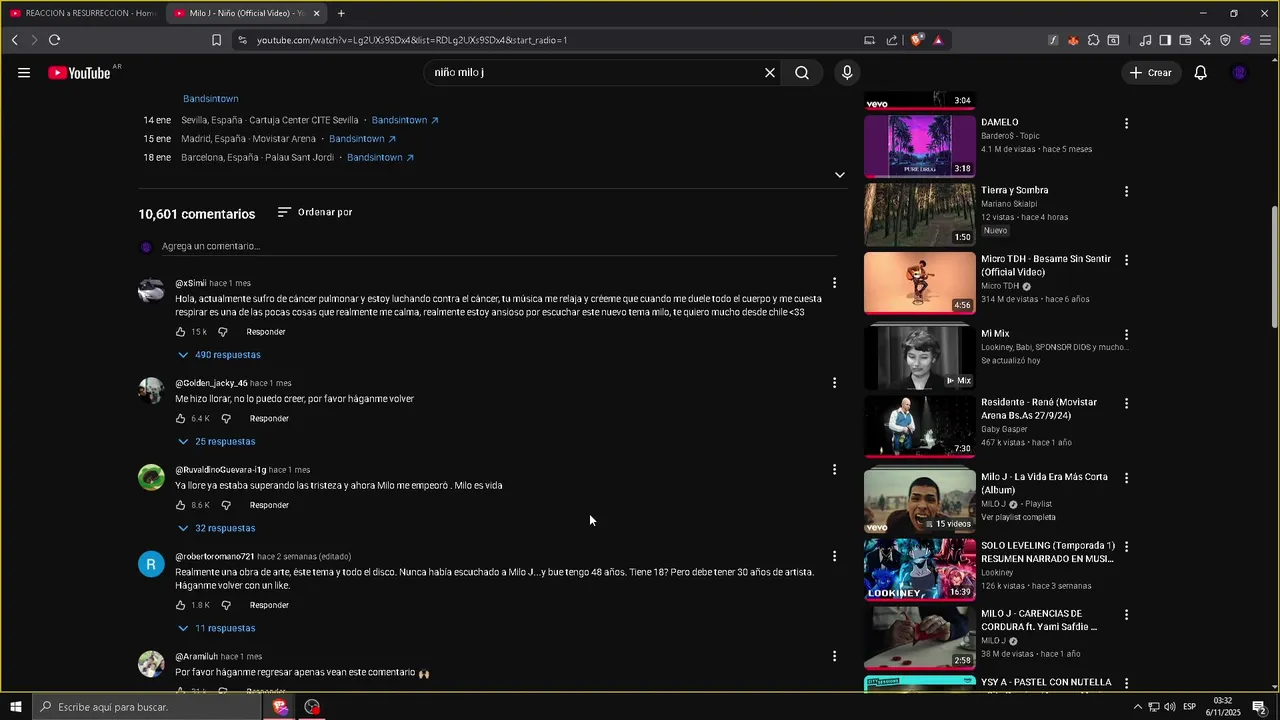
Task: Run search with magnifier button
Action: pyautogui.click(x=802, y=73)
